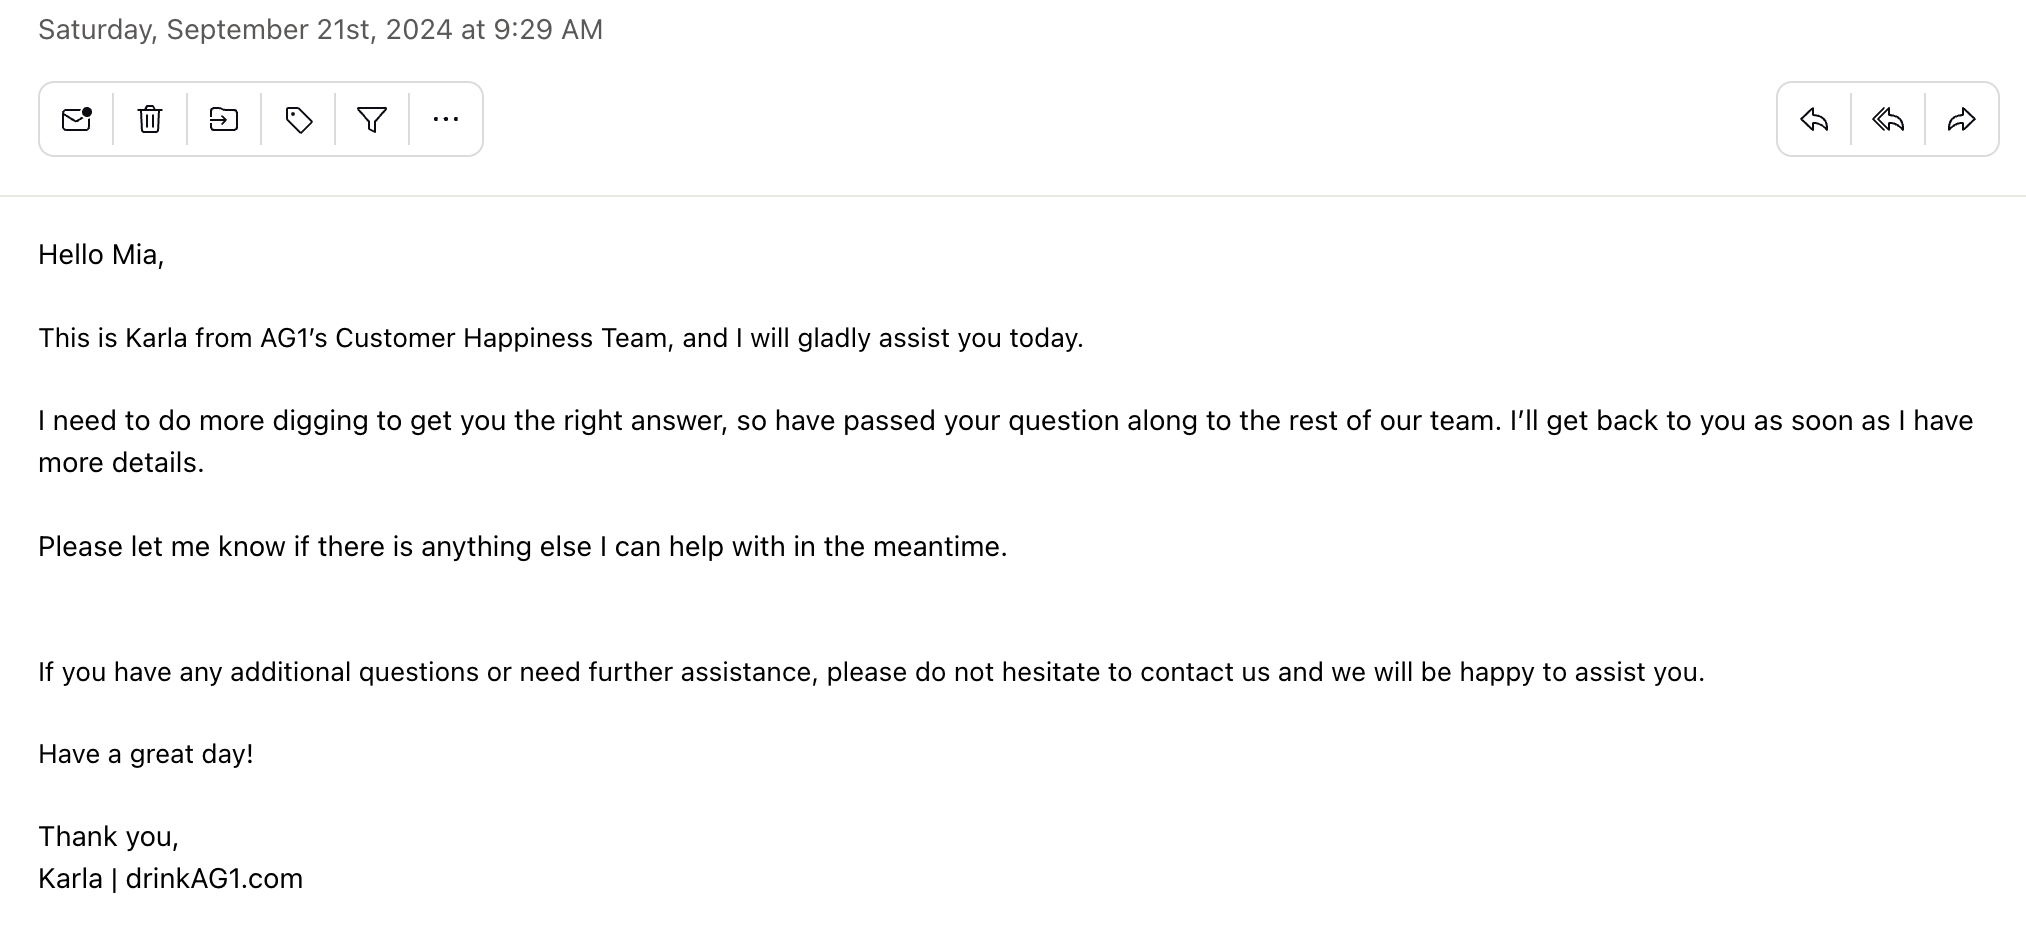Reply to Karla's email
2026x934 pixels.
[x=1815, y=119]
